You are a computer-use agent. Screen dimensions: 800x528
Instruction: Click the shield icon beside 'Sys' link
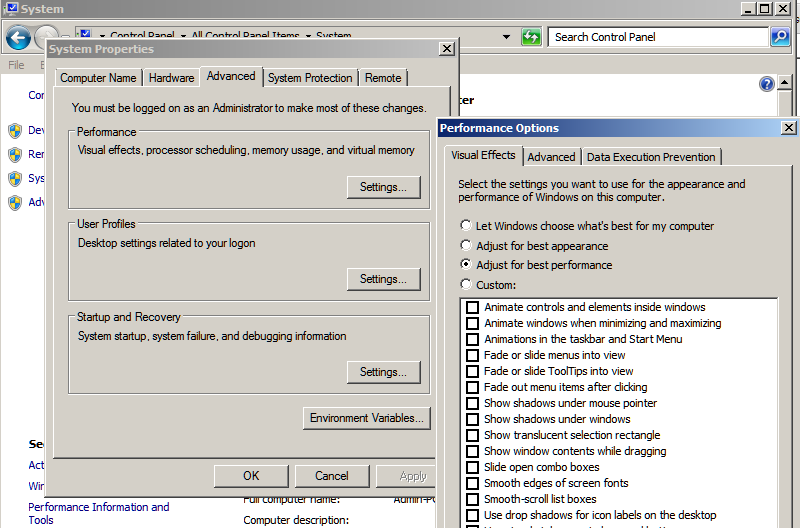(x=15, y=179)
